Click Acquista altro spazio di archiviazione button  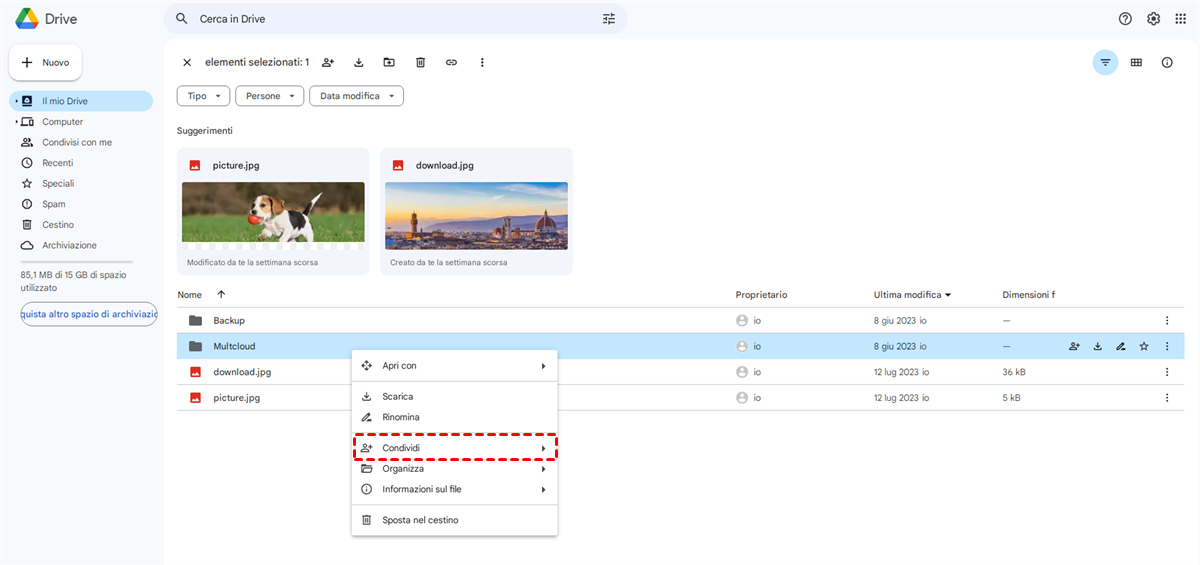coord(89,314)
